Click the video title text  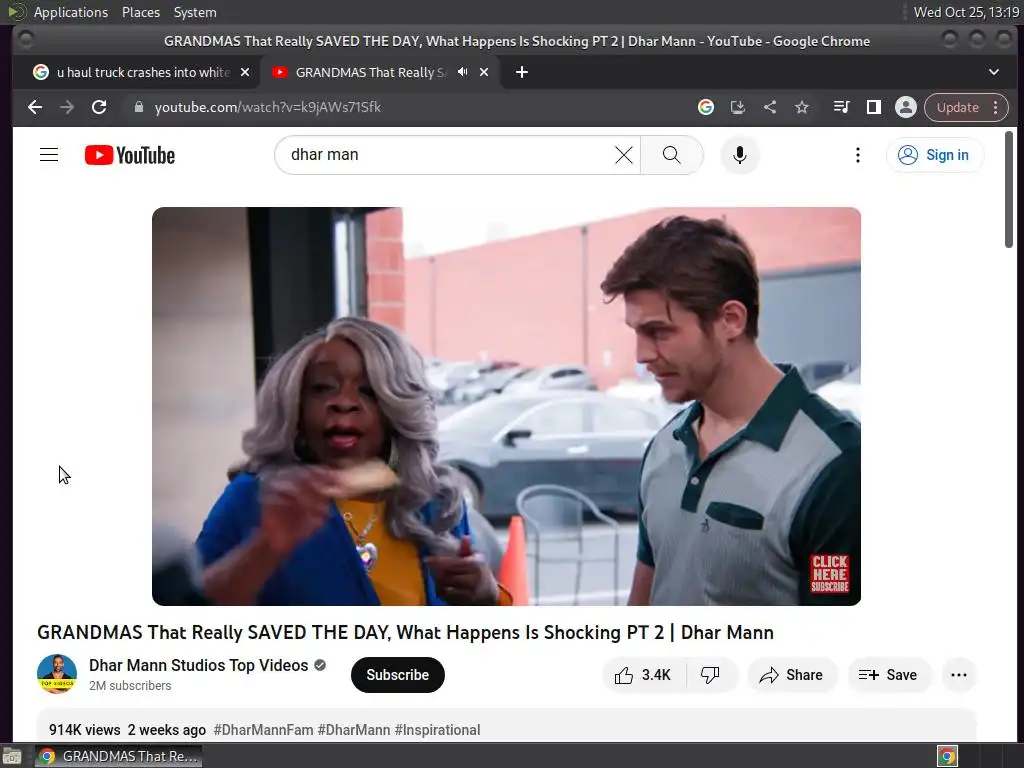coord(406,632)
